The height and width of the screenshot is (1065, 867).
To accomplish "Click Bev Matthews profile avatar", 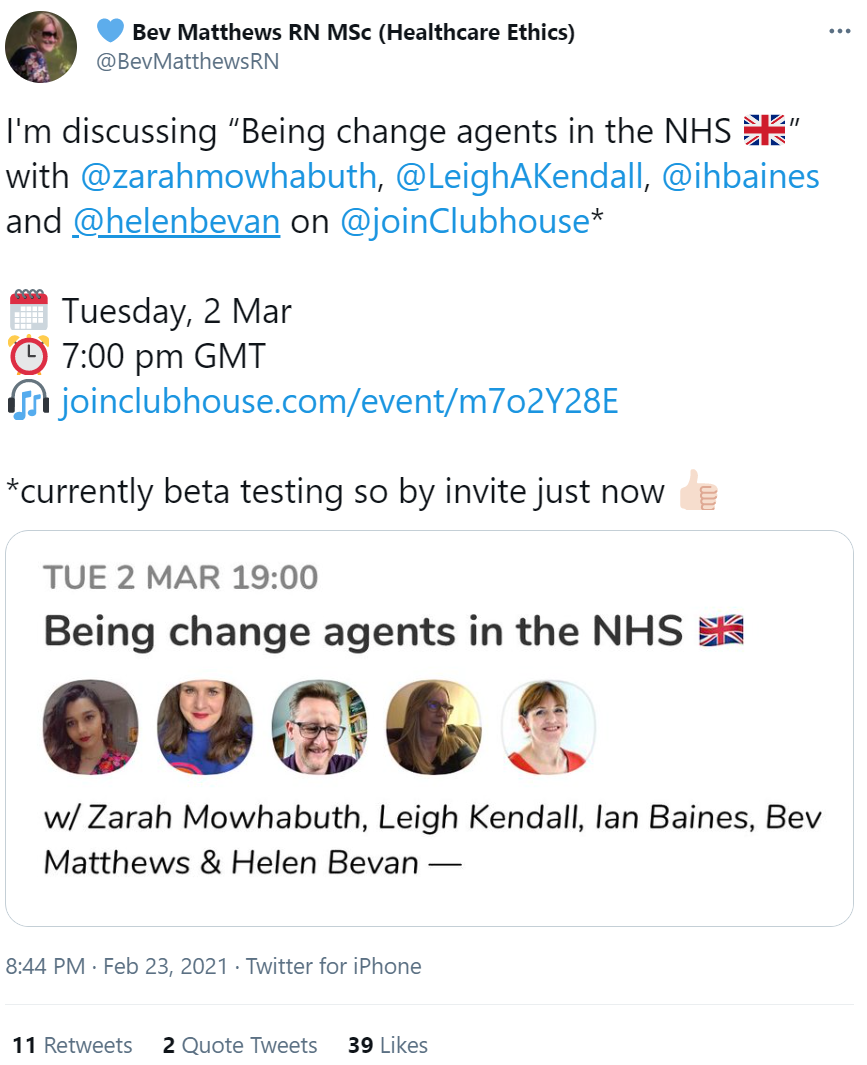I will coord(41,47).
